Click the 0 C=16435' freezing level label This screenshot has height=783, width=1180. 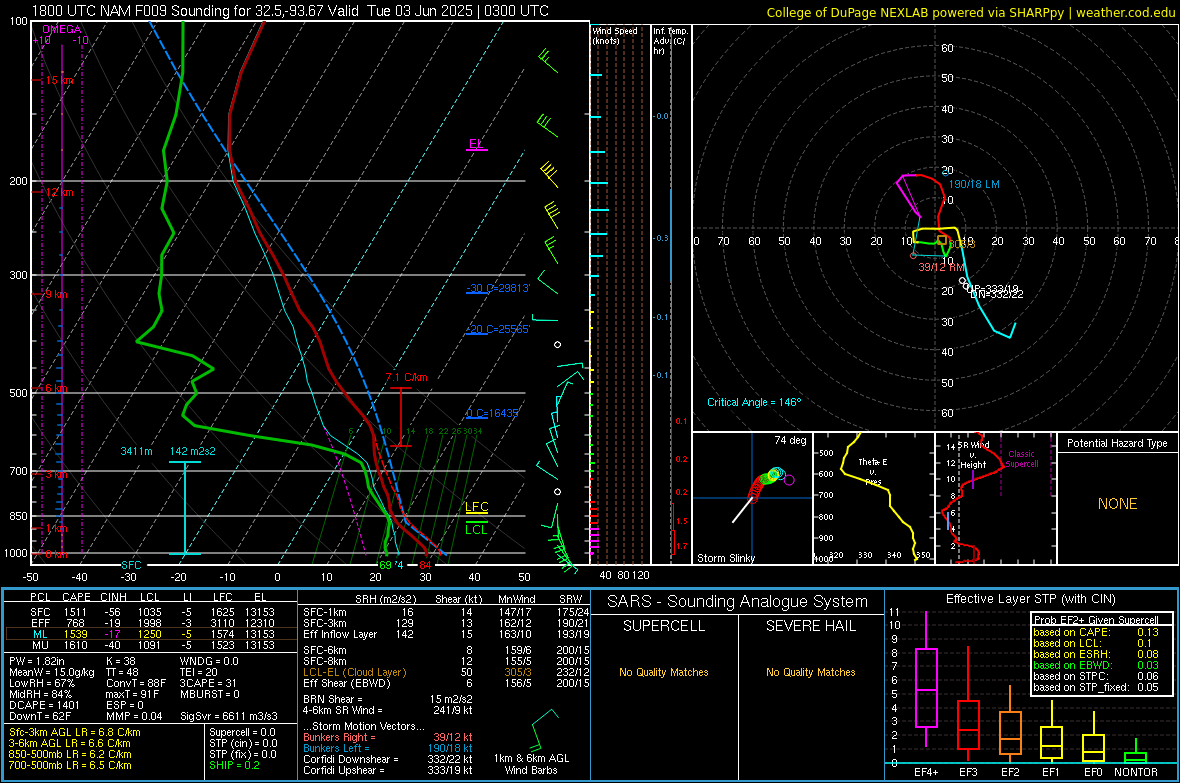(x=492, y=413)
